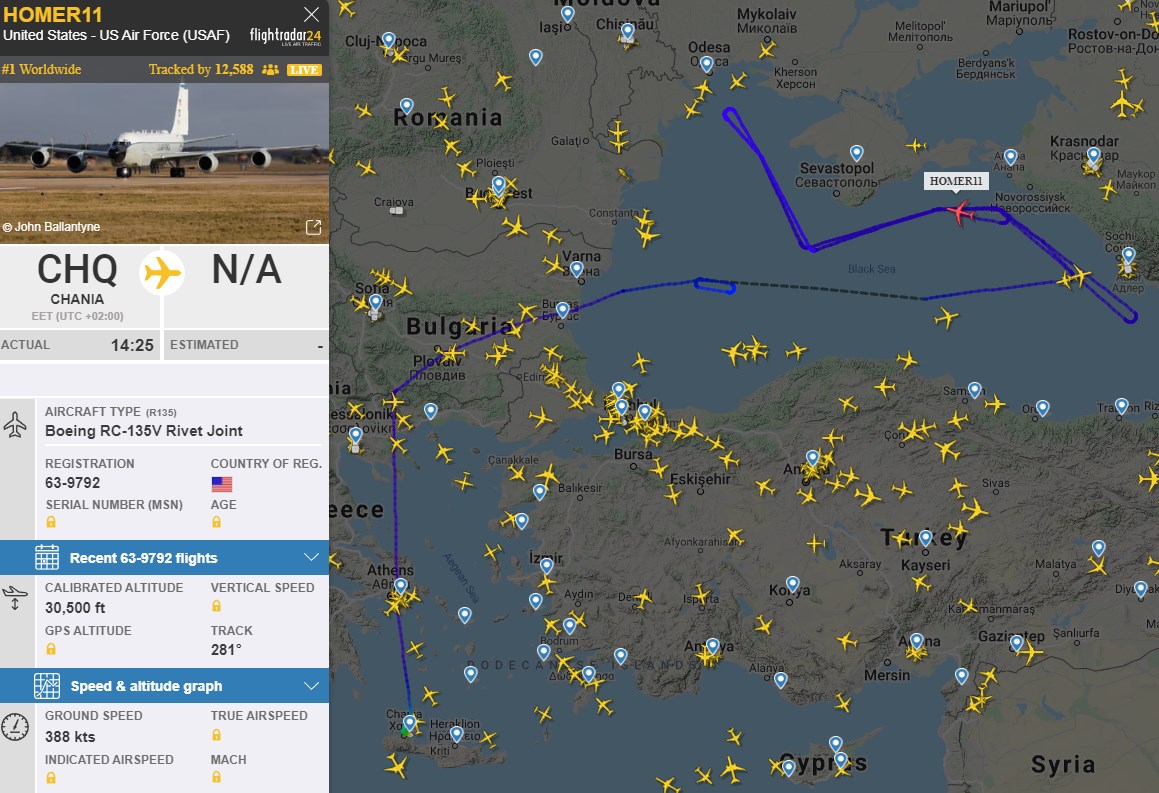The height and width of the screenshot is (793, 1159).
Task: Close the HOMER11 flight panel
Action: click(312, 15)
